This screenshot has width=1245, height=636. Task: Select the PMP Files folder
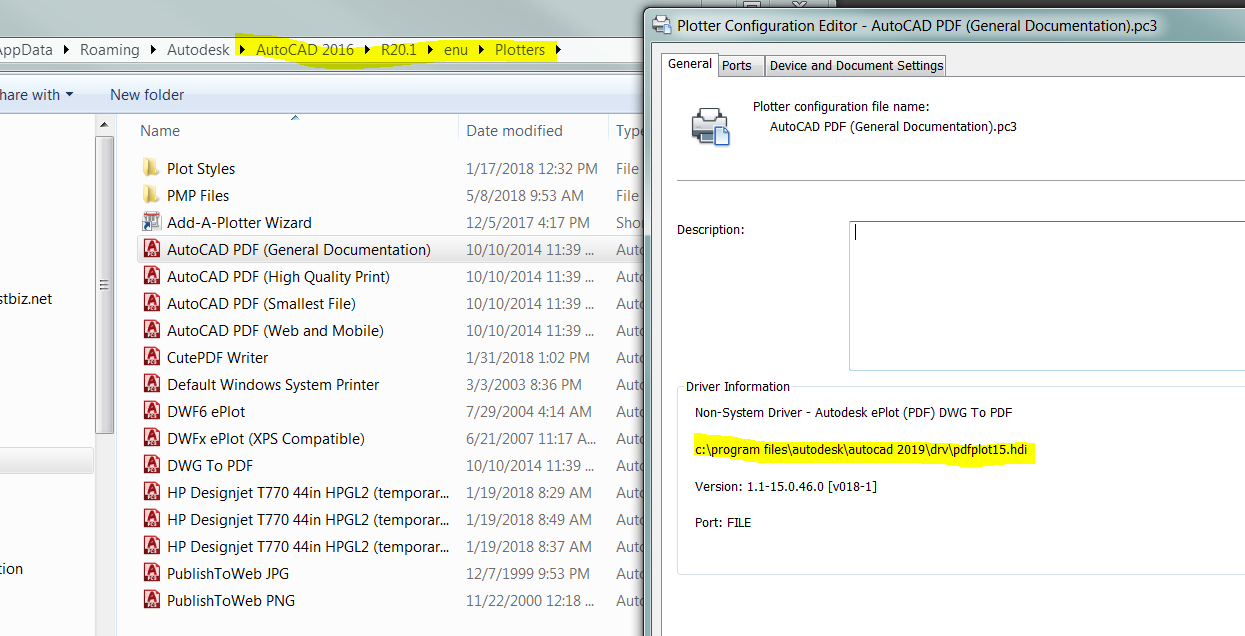click(195, 195)
